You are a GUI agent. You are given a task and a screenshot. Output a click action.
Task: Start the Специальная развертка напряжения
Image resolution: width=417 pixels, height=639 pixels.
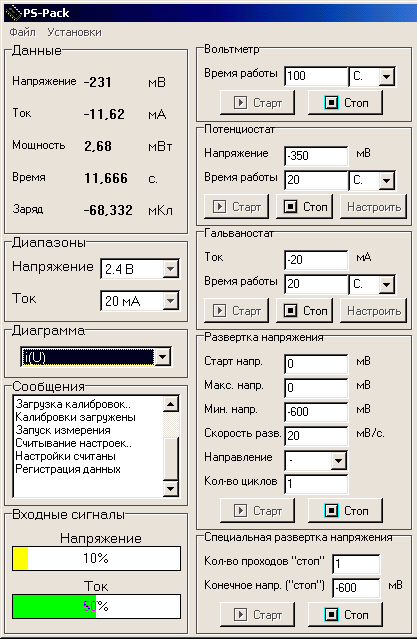[x=257, y=614]
